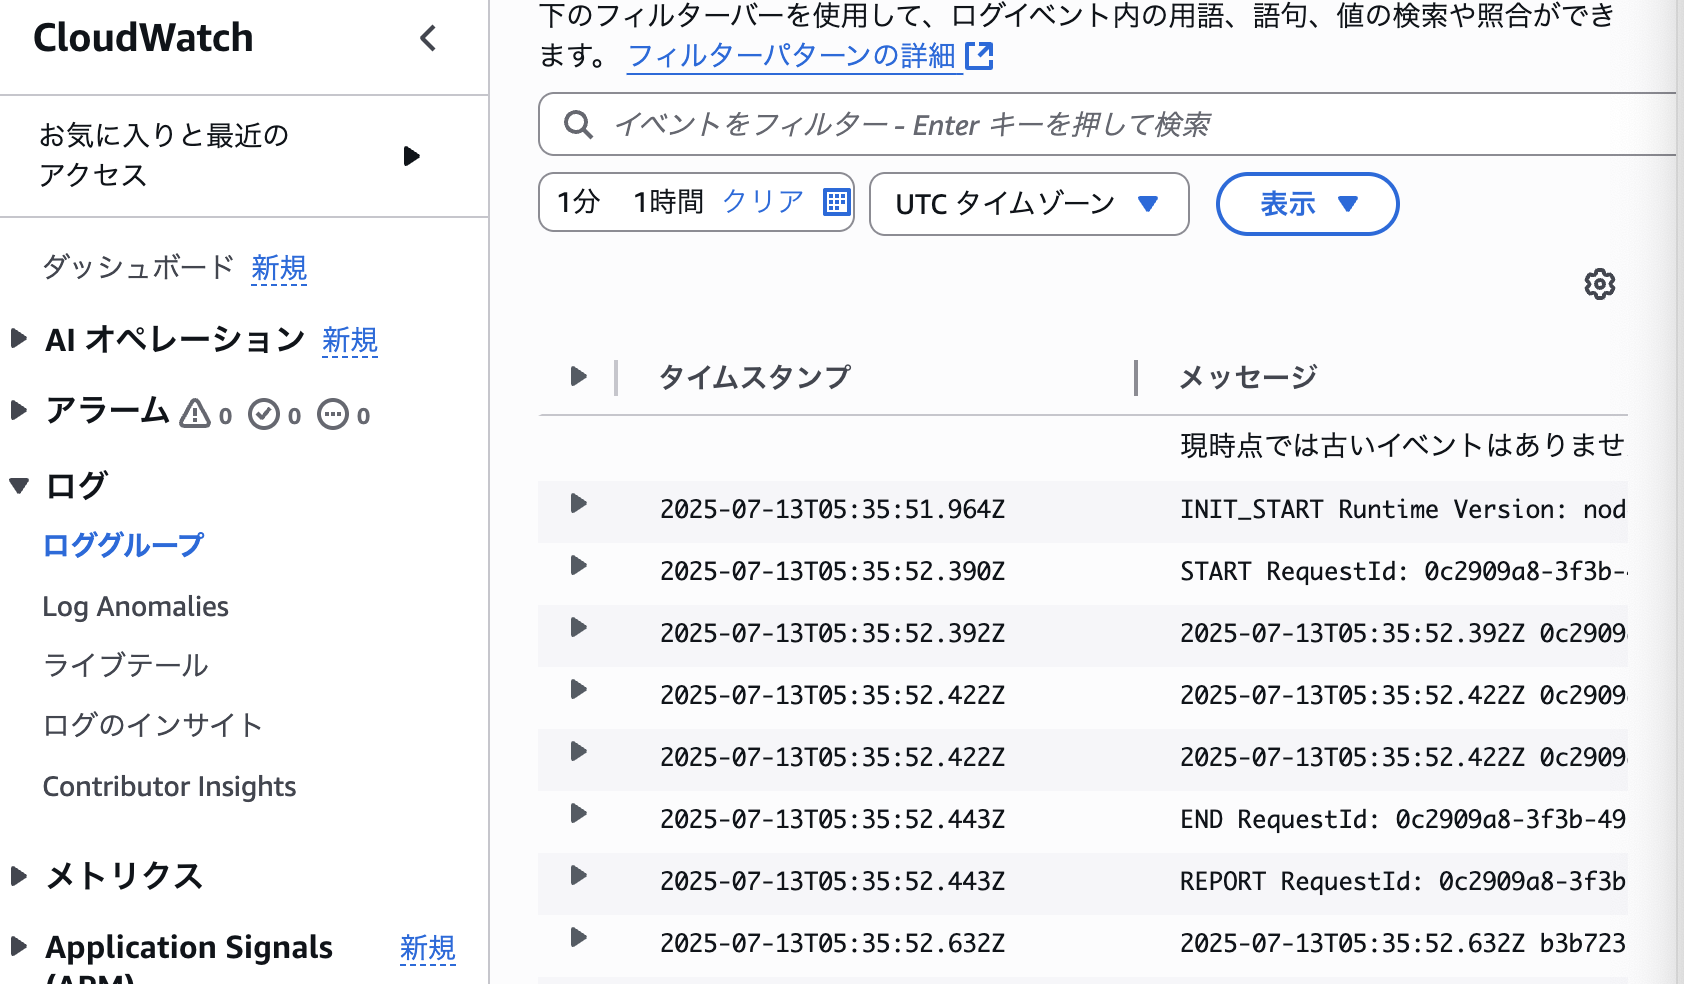Image resolution: width=1684 pixels, height=984 pixels.
Task: Open calendar icon for time range
Action: [x=836, y=202]
